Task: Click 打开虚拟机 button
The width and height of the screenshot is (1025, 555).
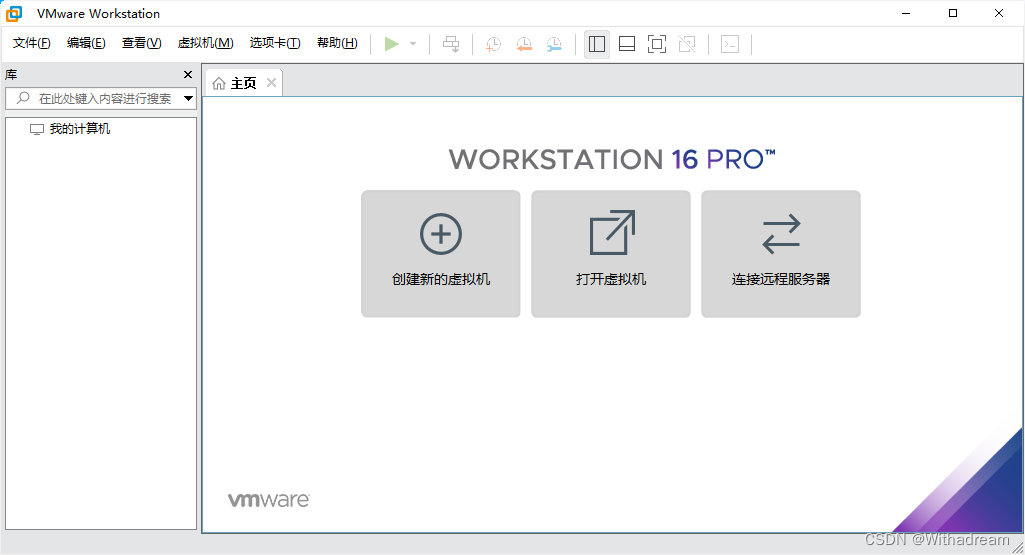Action: tap(611, 254)
